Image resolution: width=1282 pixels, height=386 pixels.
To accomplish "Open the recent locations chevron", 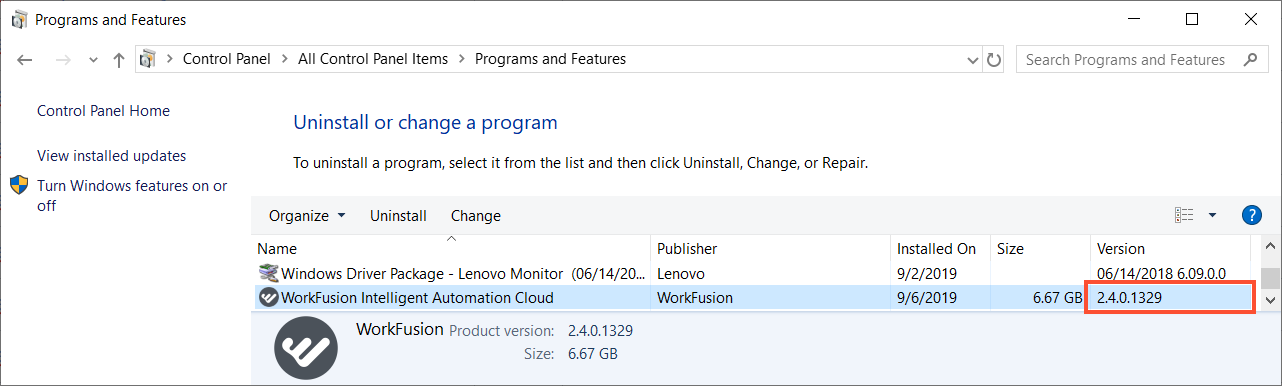I will (93, 60).
